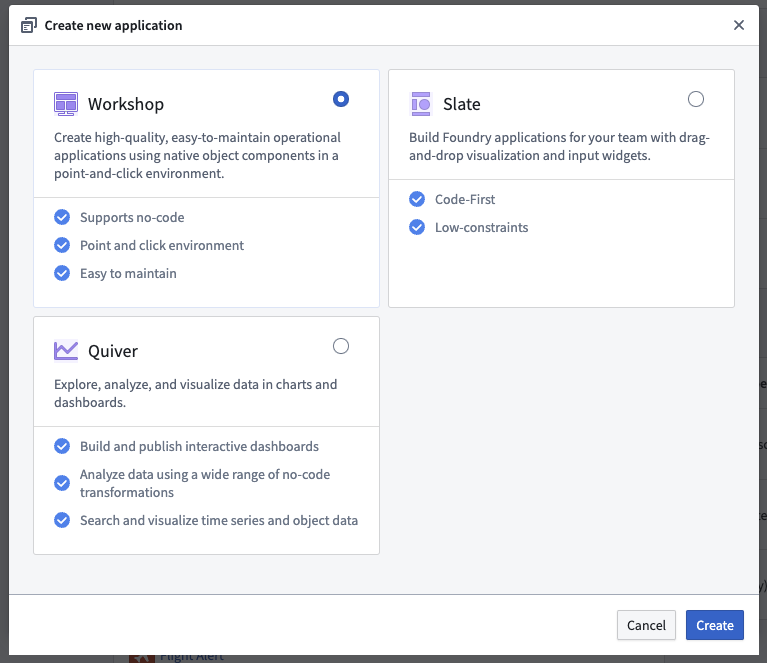Click the 'Easy to maintain' text
Screen dimensions: 767x663
[128, 273]
